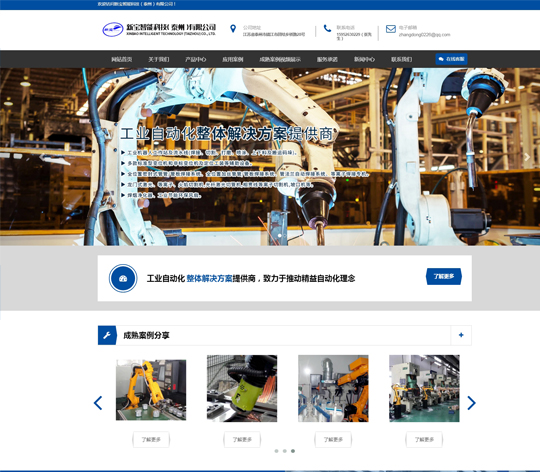The image size is (540, 472).
Task: Show the previous case photos with the left arrow
Action: click(x=98, y=403)
